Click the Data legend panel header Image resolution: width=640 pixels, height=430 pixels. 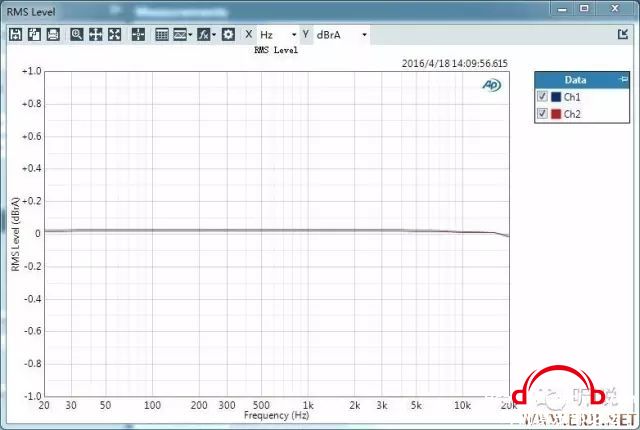point(582,80)
